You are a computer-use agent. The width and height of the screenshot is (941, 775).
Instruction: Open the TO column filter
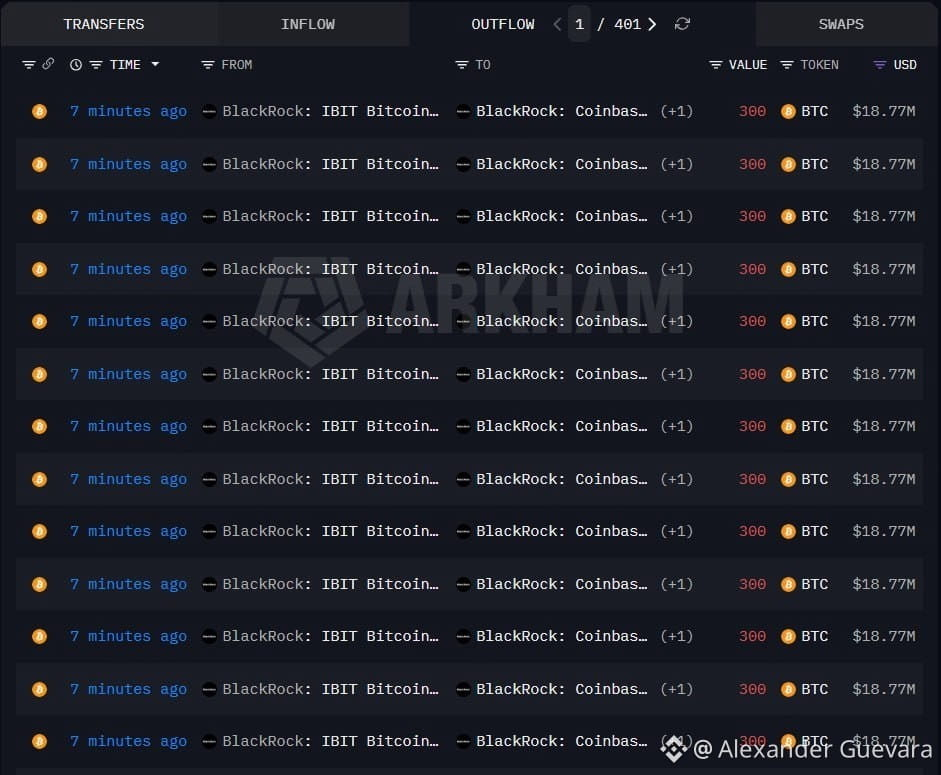point(461,64)
